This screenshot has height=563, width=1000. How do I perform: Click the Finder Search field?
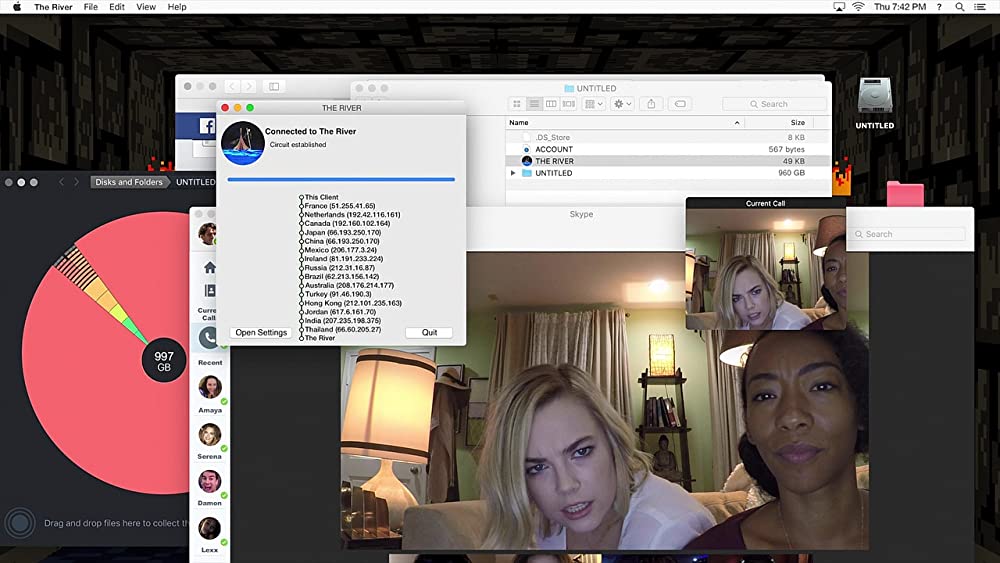[775, 103]
